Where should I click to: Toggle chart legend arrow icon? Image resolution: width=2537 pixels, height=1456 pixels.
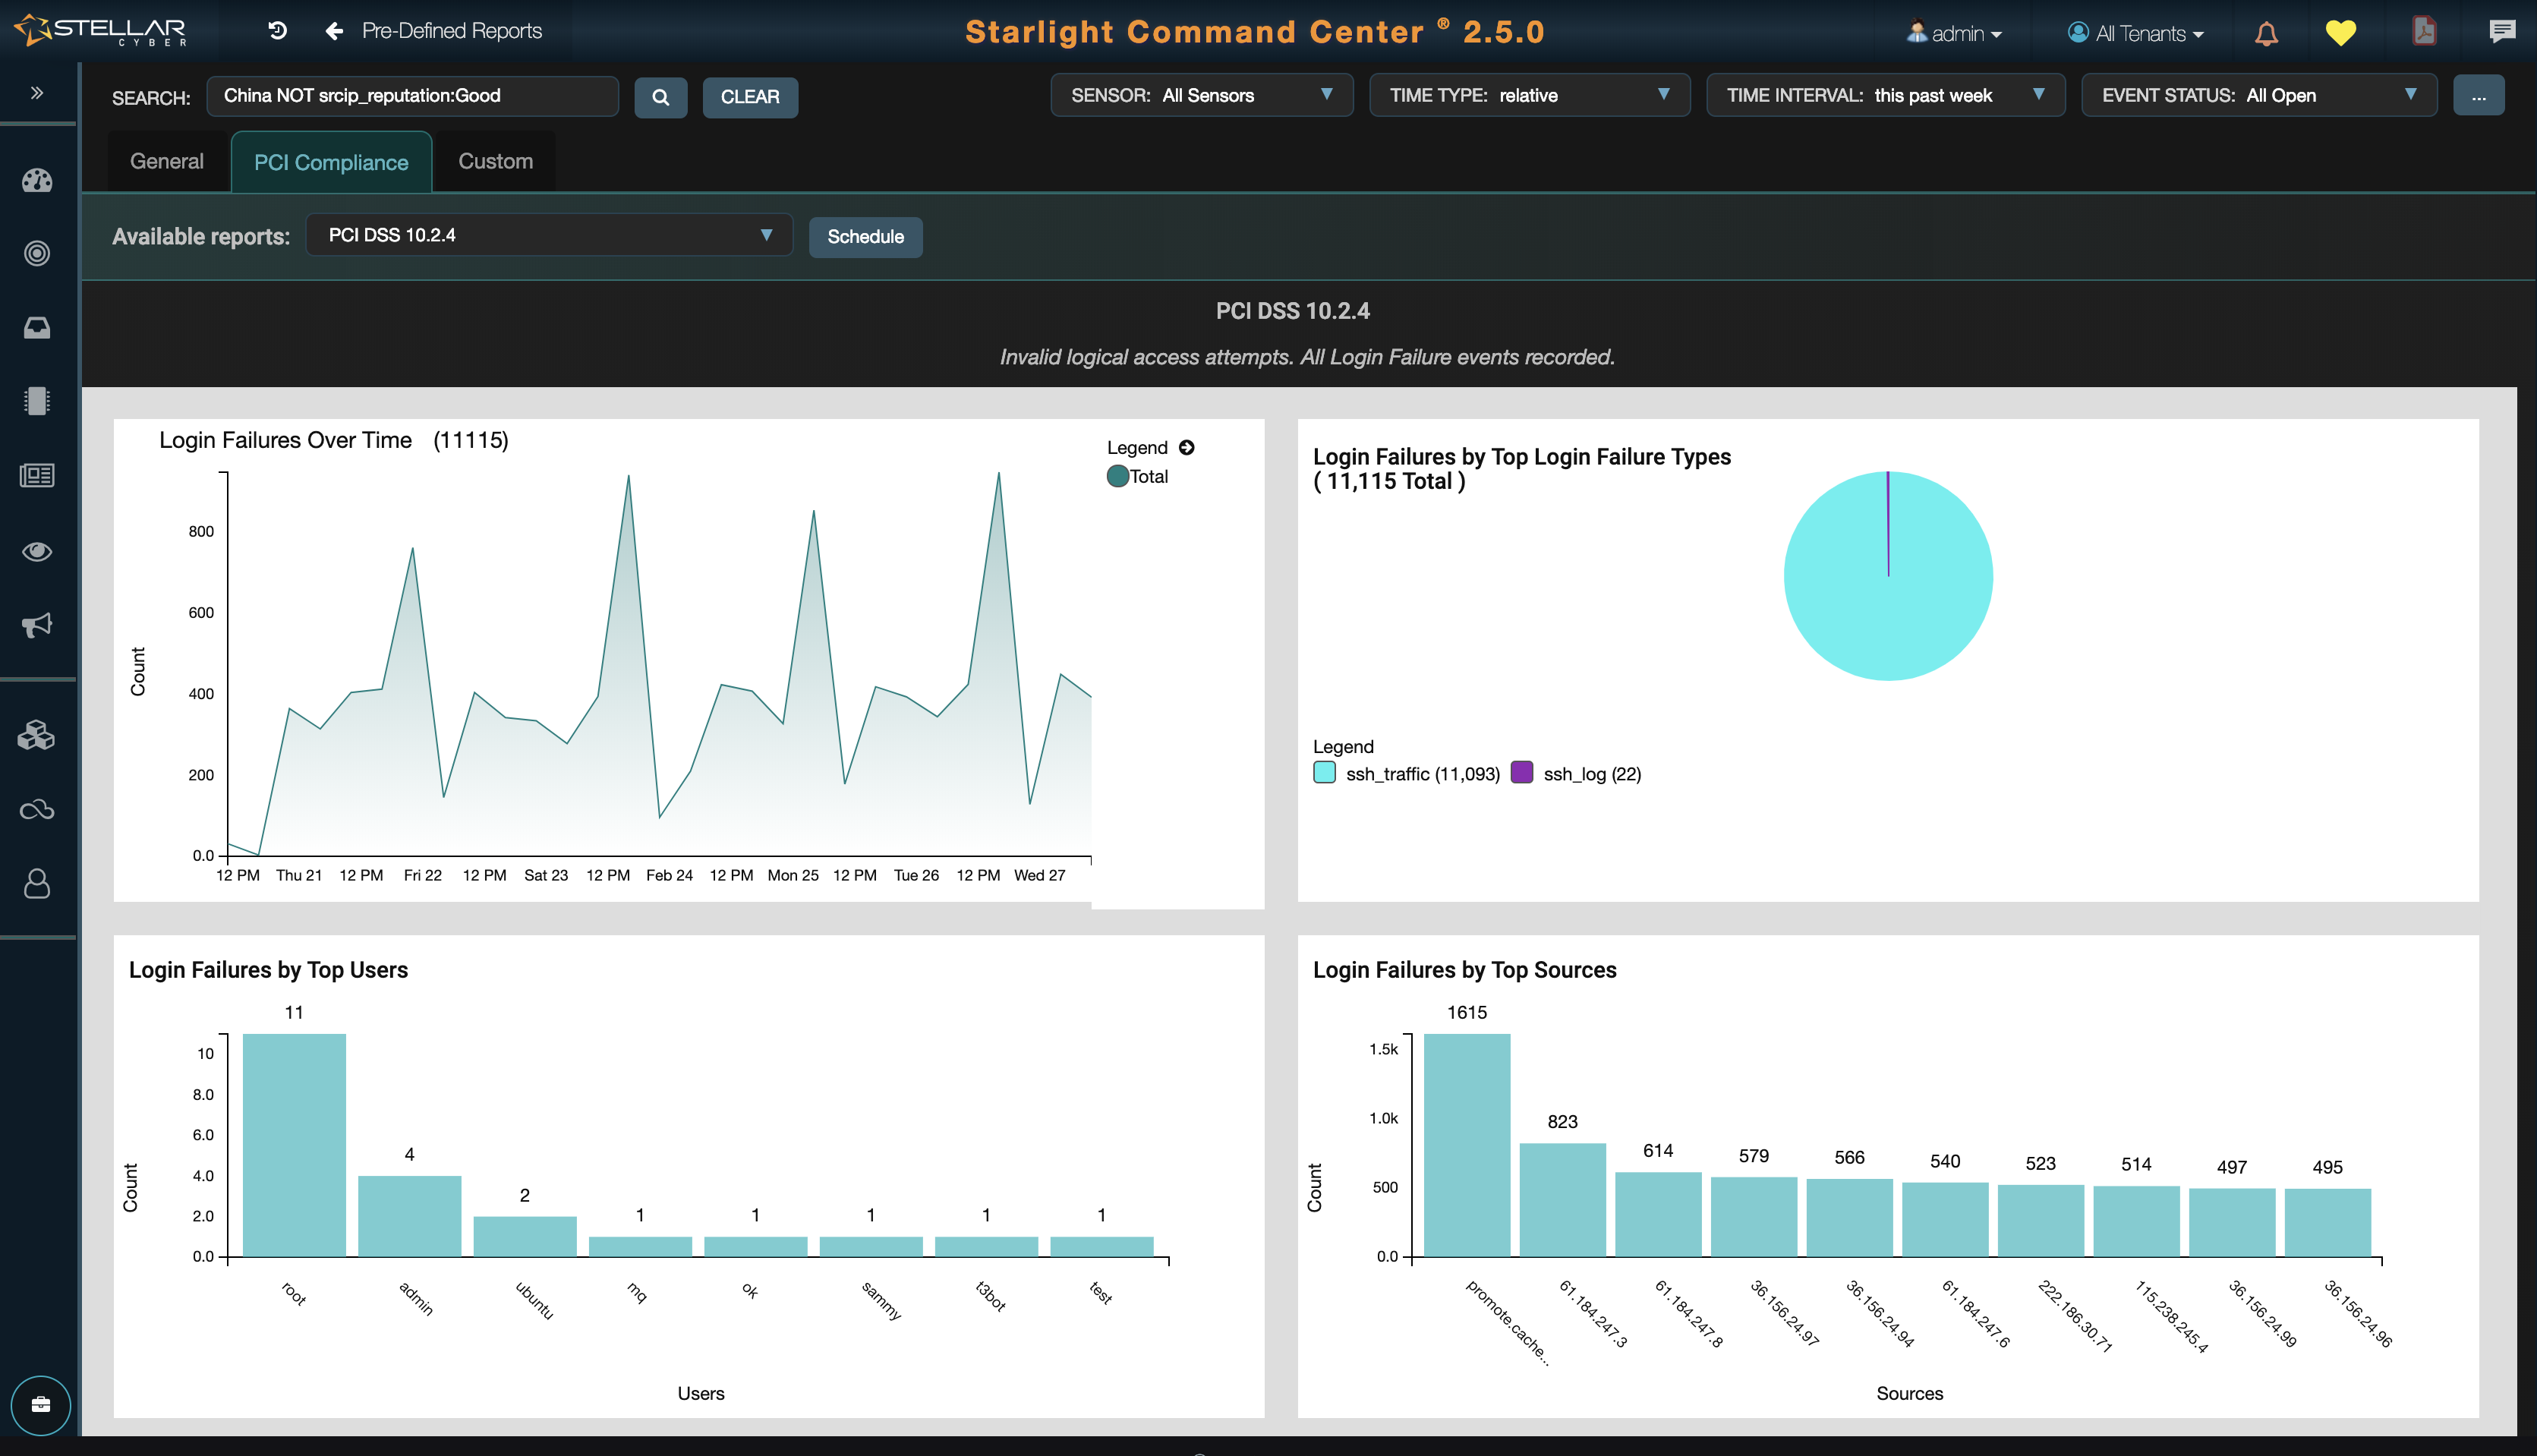tap(1187, 447)
